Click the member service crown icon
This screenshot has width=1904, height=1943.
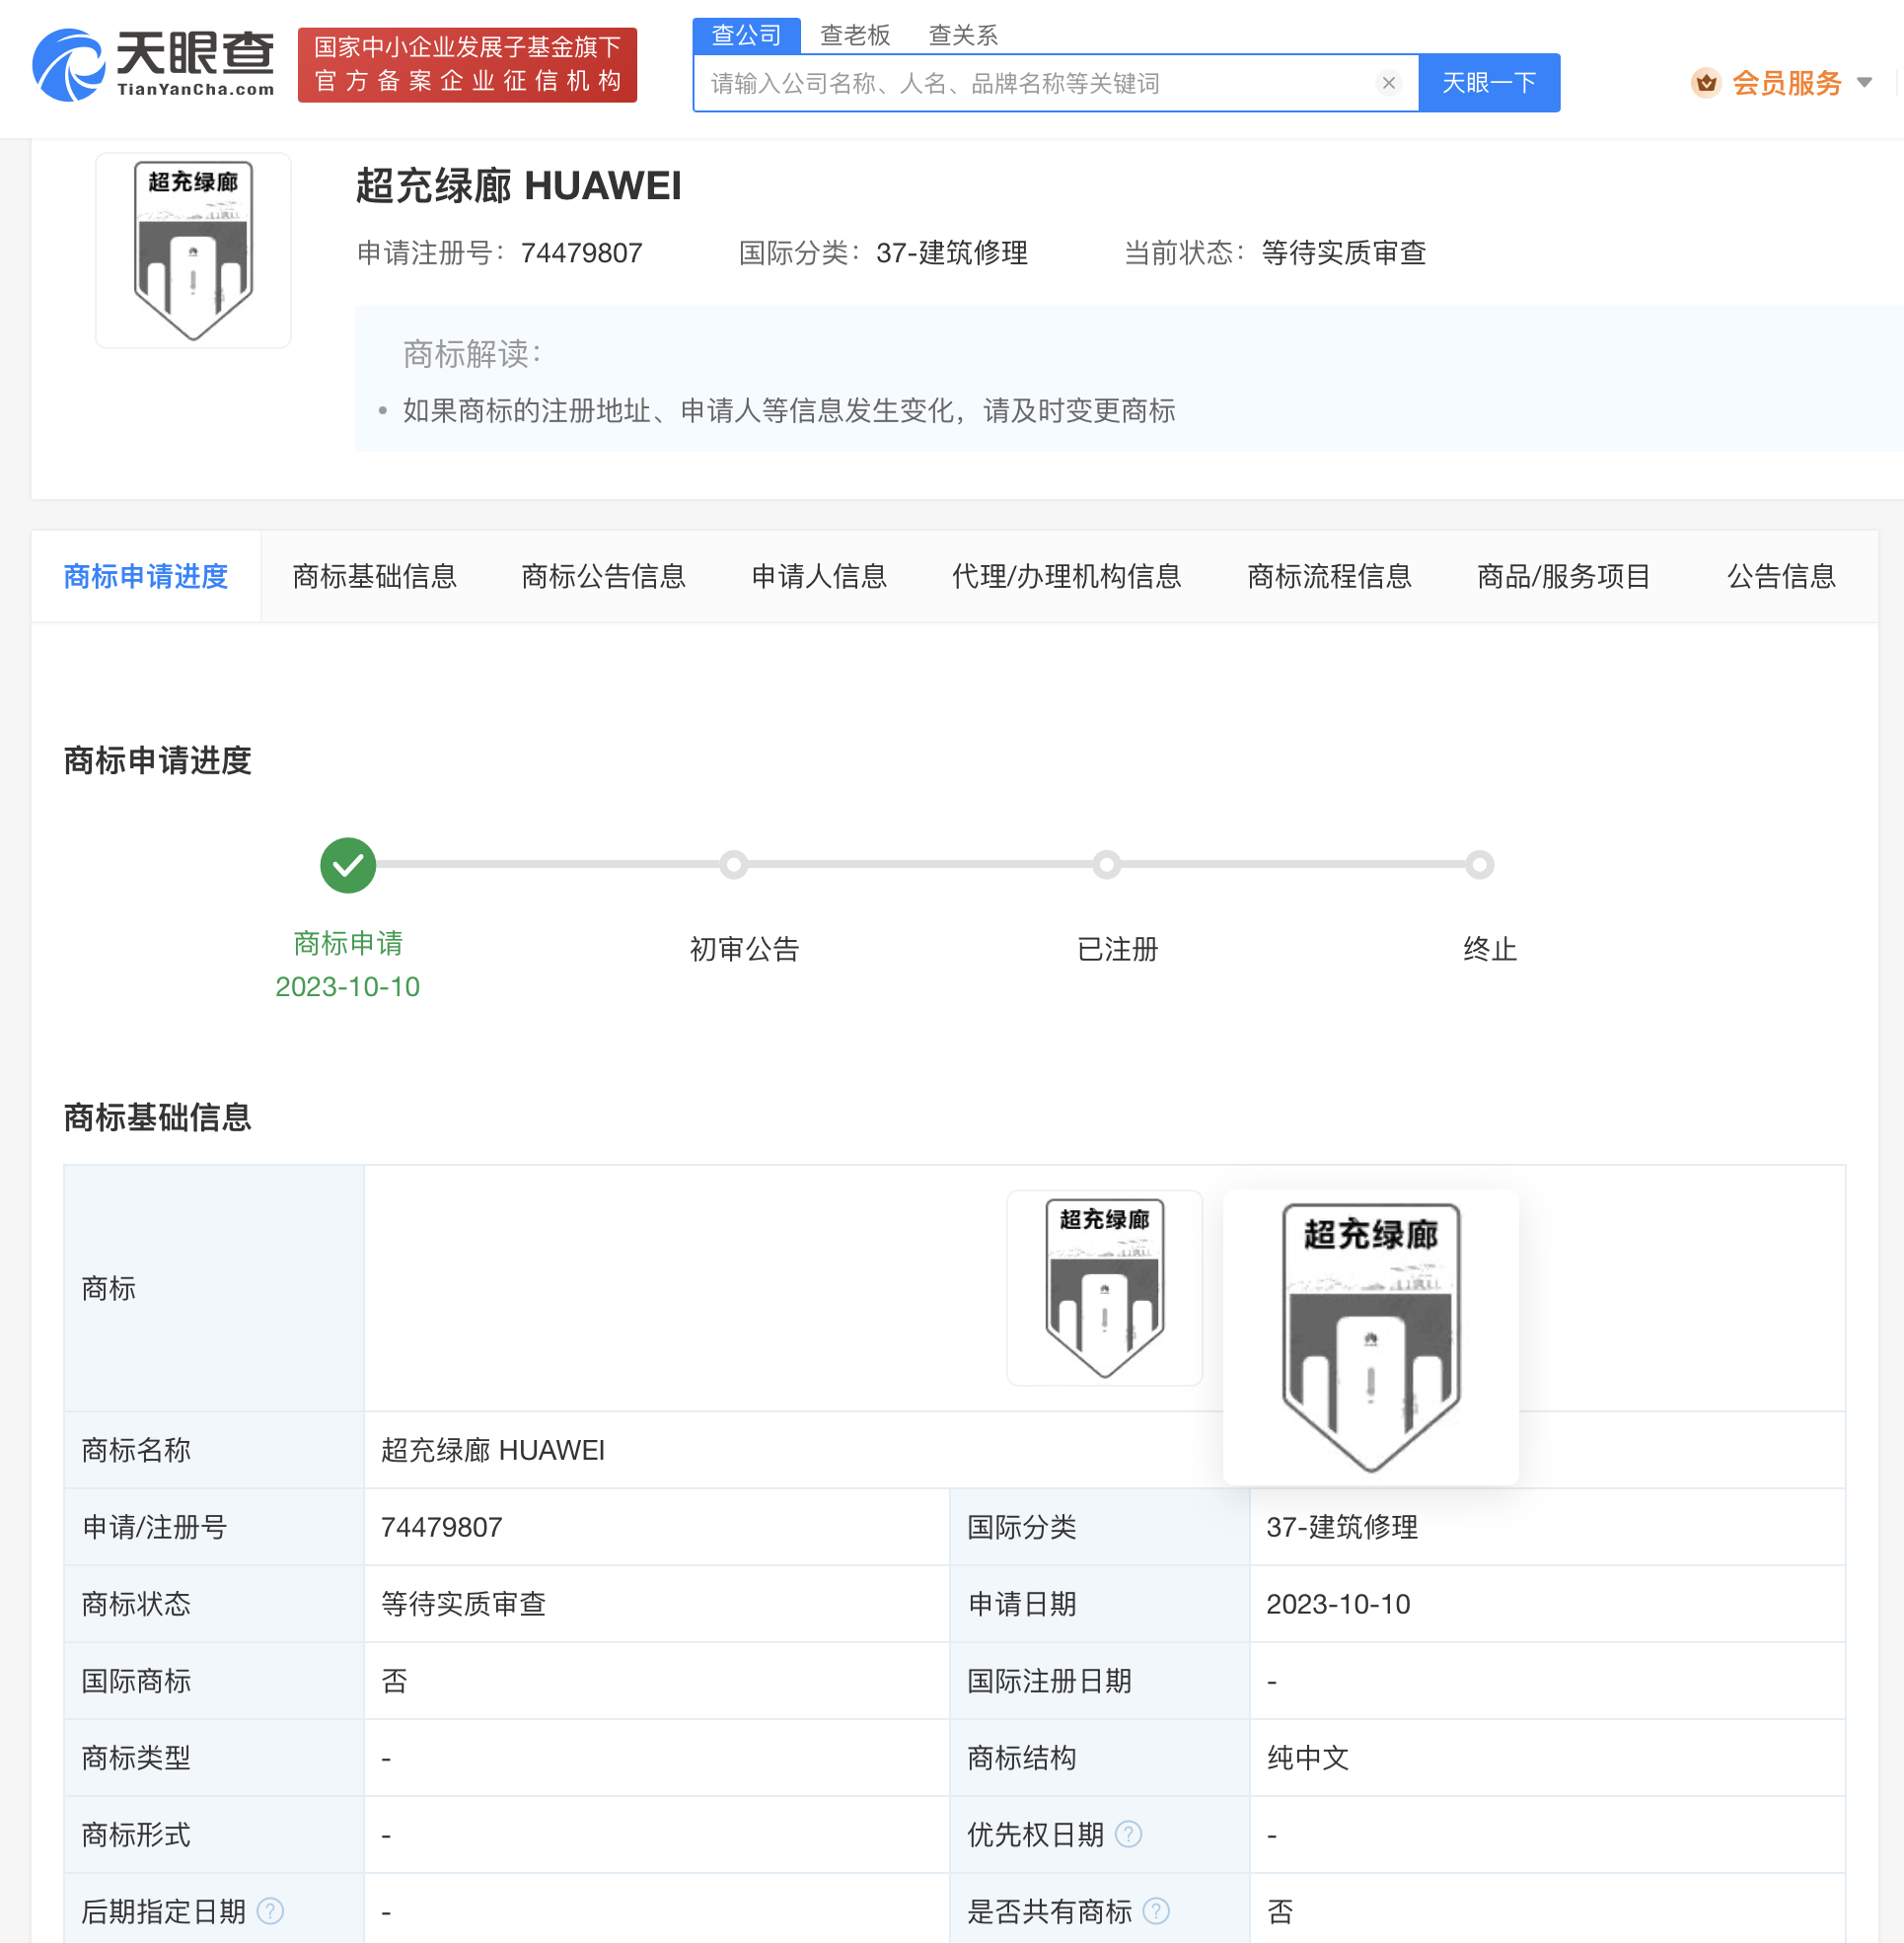tap(1706, 83)
